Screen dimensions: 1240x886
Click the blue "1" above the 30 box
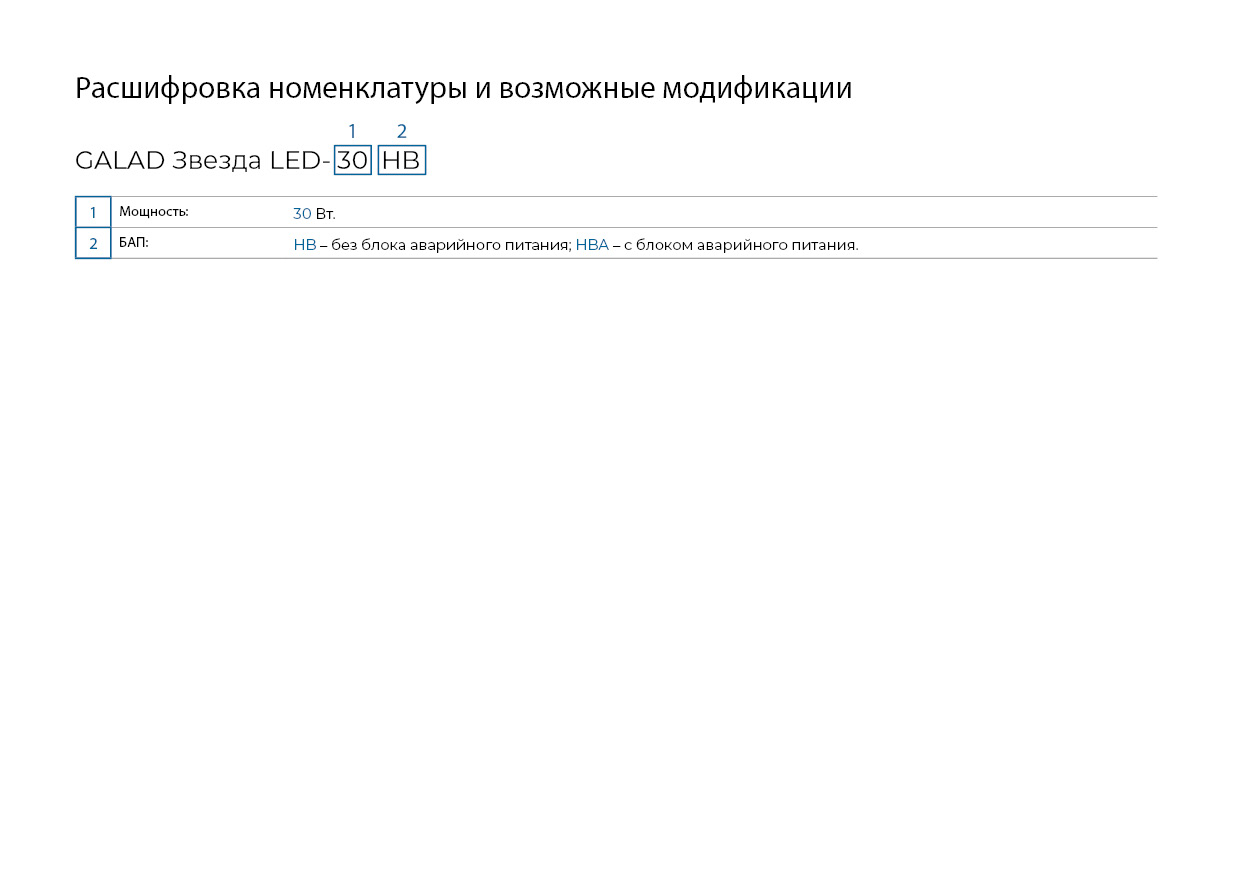[352, 131]
